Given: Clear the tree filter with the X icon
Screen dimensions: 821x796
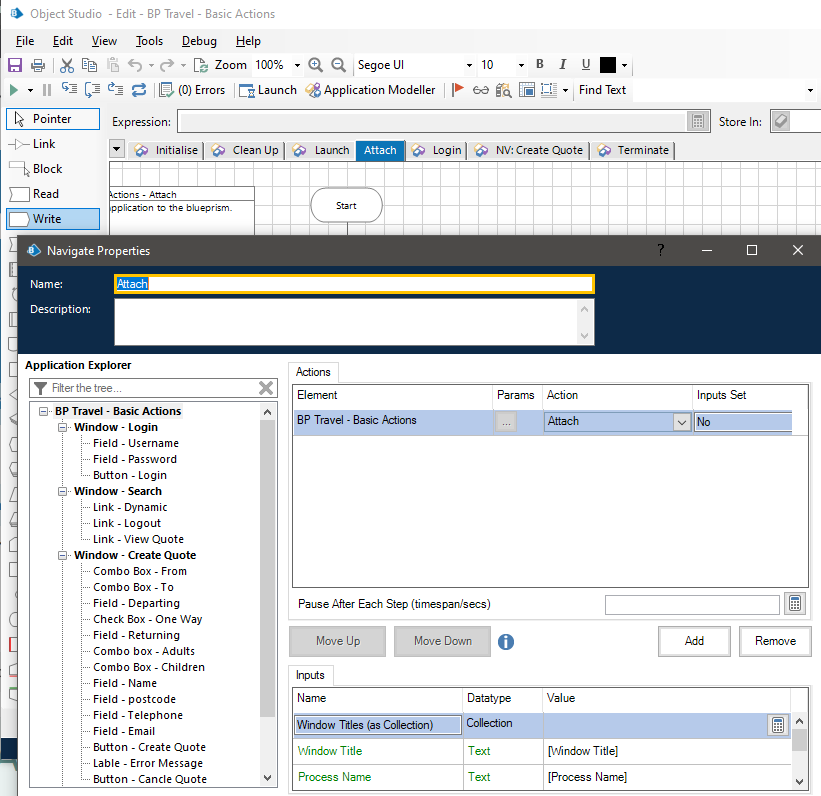Looking at the screenshot, I should click(266, 388).
